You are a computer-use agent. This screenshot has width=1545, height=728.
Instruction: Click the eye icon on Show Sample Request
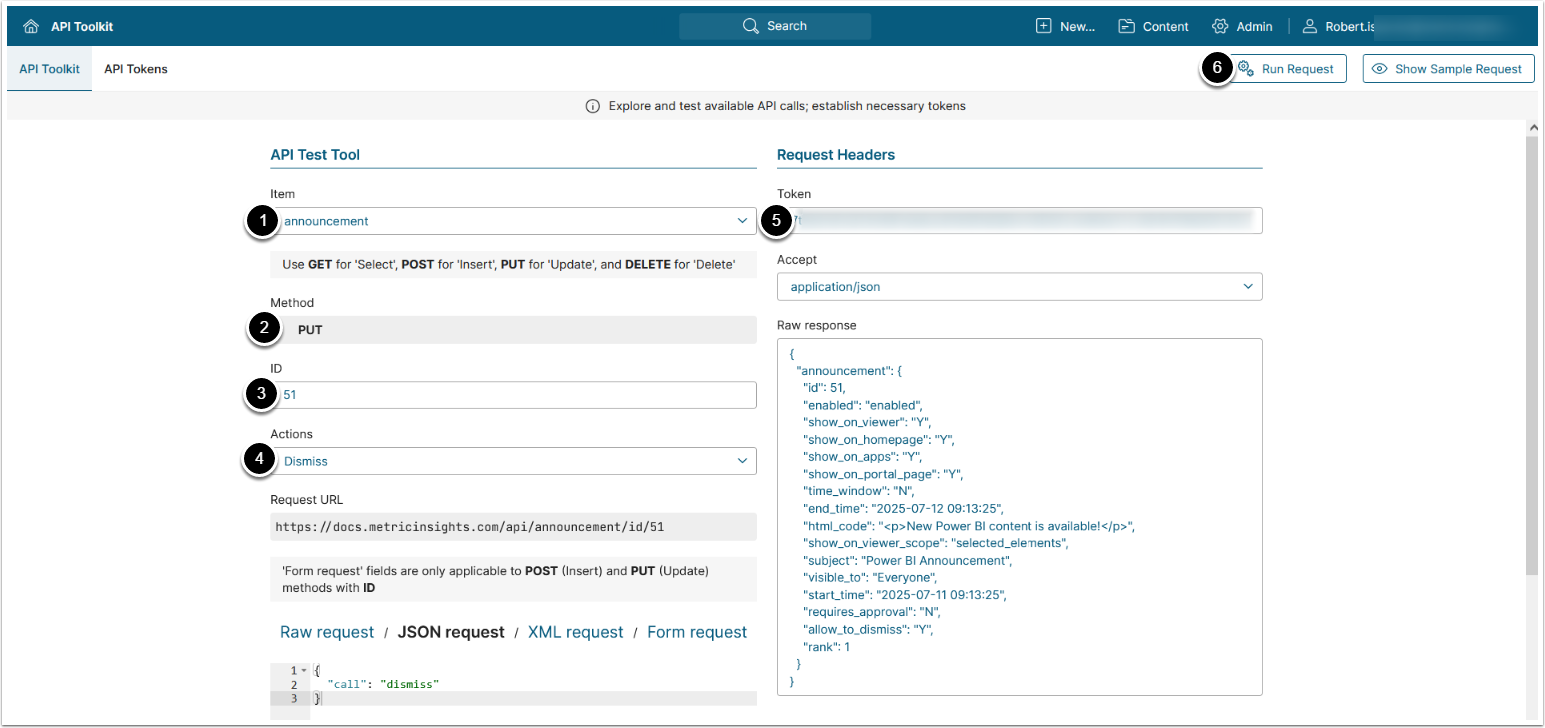click(x=1380, y=69)
